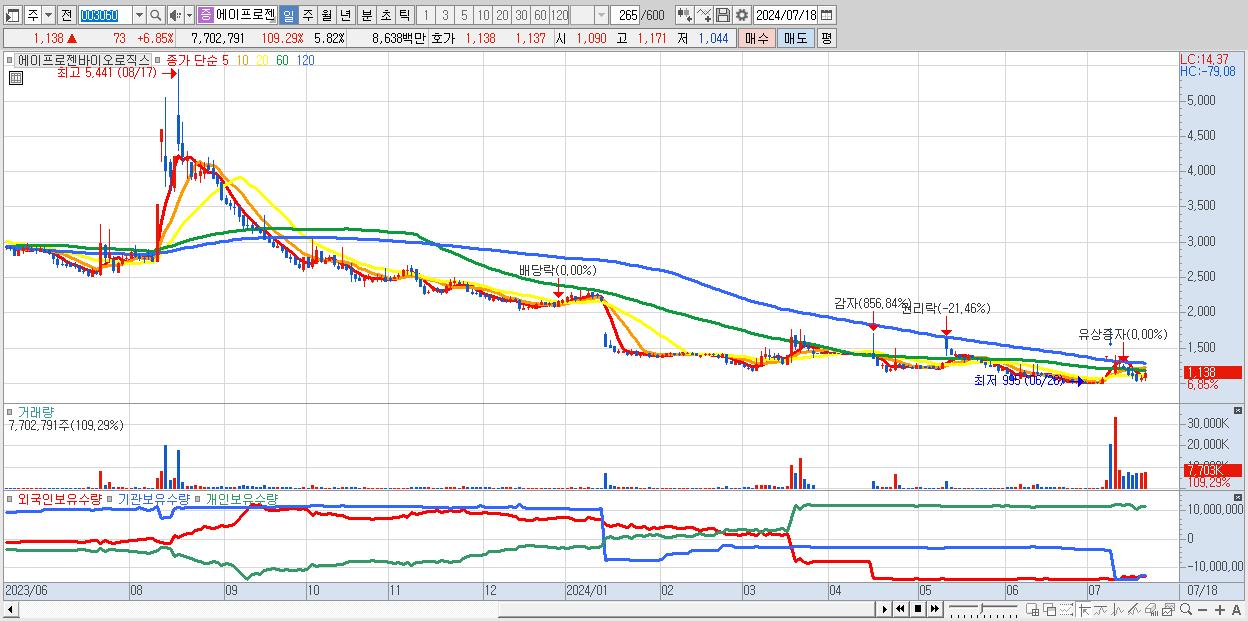Select the 20 interval button

(502, 15)
